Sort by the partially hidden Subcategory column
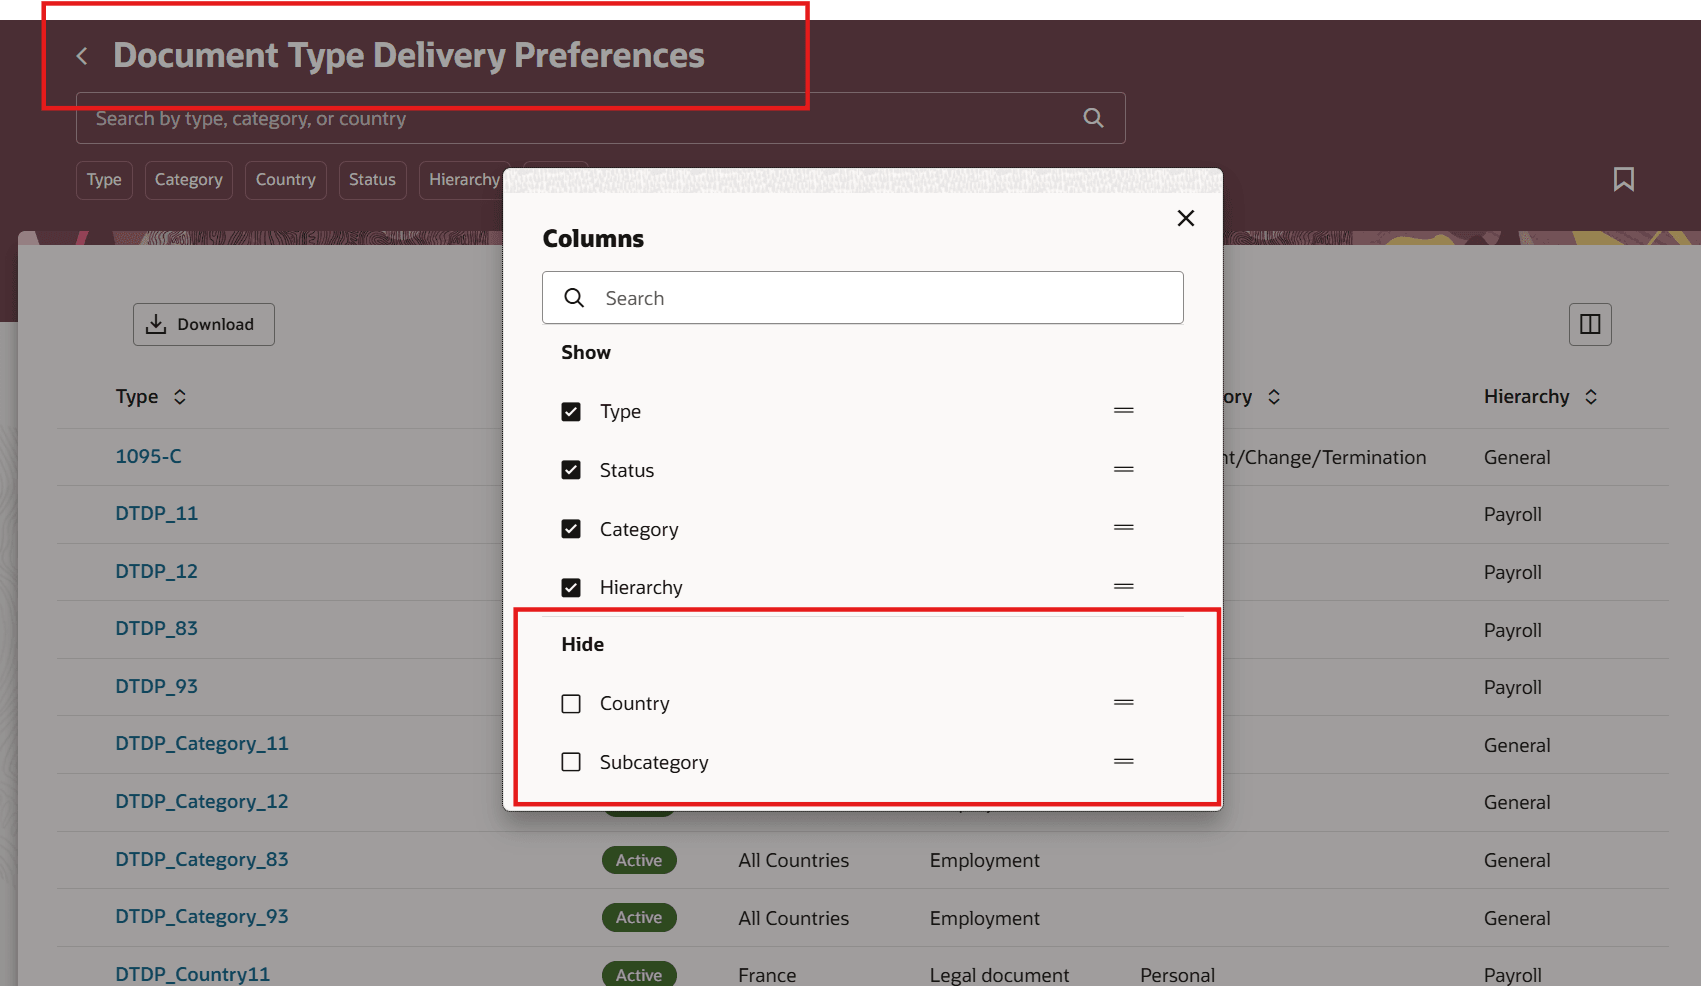Image resolution: width=1701 pixels, height=986 pixels. [1274, 397]
